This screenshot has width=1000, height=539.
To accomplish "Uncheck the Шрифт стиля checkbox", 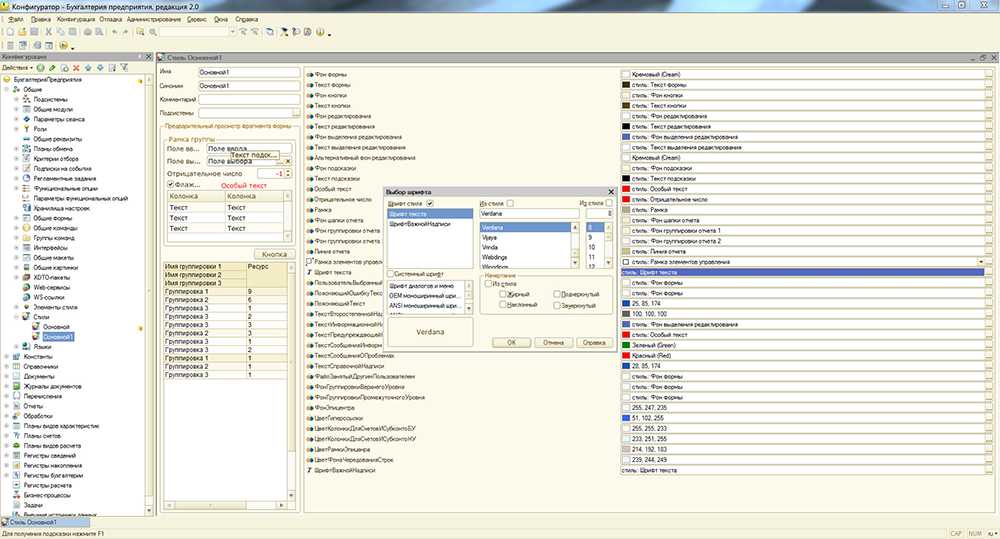I will point(430,204).
